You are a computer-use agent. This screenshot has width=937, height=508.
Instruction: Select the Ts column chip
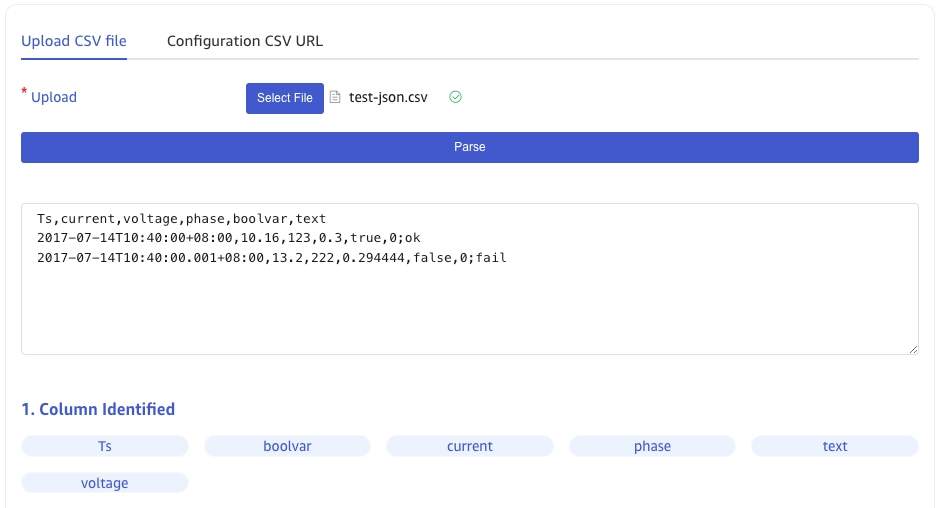[105, 446]
